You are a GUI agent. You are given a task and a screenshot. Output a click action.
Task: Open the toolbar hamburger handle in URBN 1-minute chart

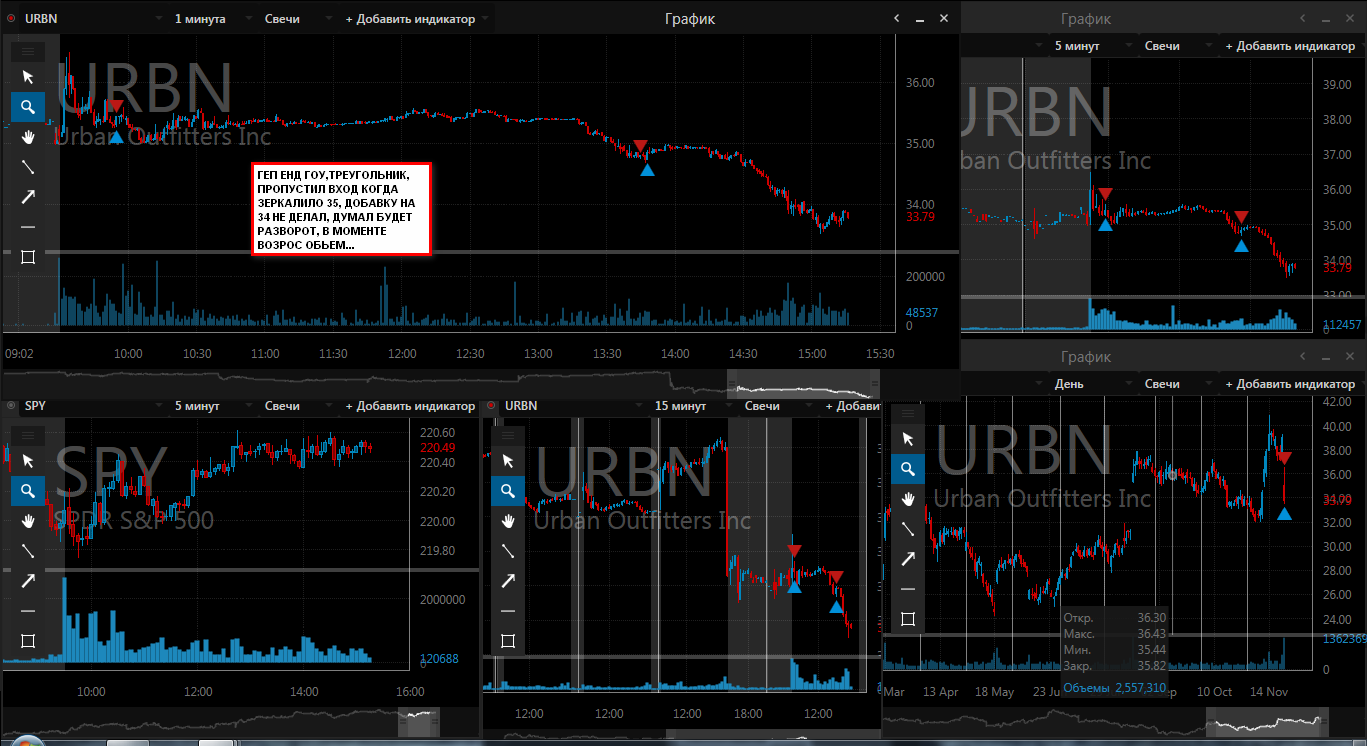[x=28, y=50]
